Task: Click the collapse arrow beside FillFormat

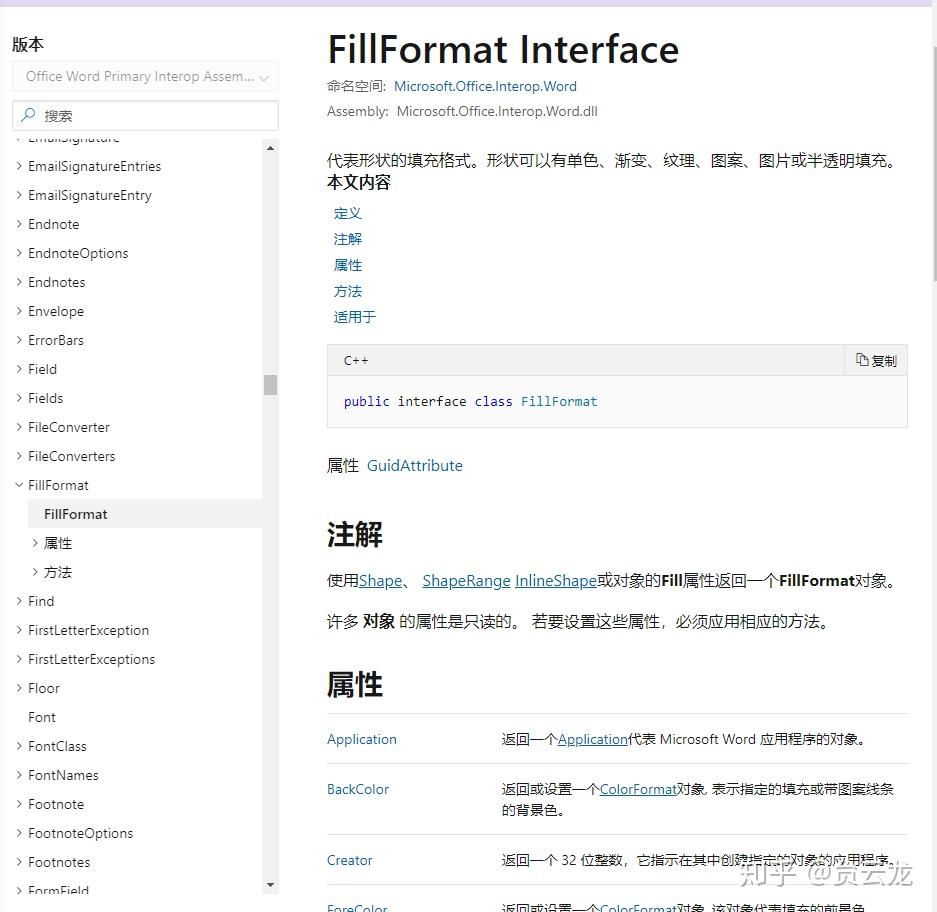Action: coord(19,485)
